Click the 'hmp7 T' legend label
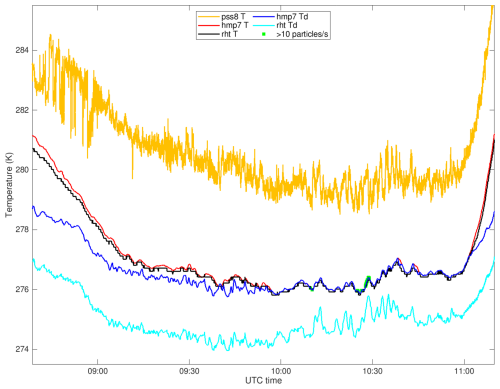The image size is (500, 389). click(x=235, y=25)
